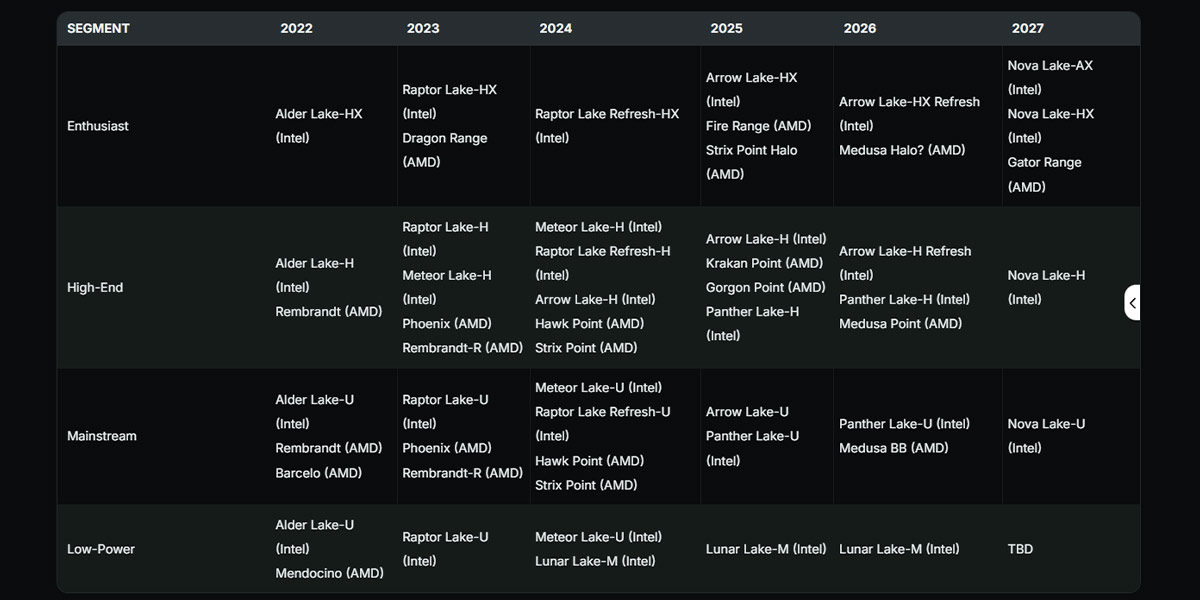Select Hawk Point (AMD) in High-End row
Image resolution: width=1200 pixels, height=600 pixels.
coord(590,324)
